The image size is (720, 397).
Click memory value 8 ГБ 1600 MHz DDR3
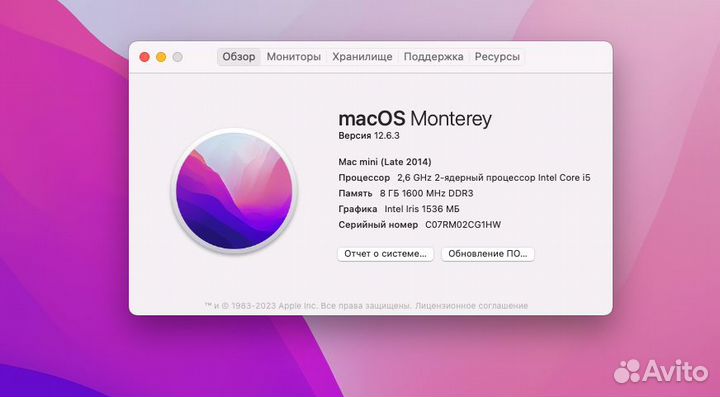(427, 193)
